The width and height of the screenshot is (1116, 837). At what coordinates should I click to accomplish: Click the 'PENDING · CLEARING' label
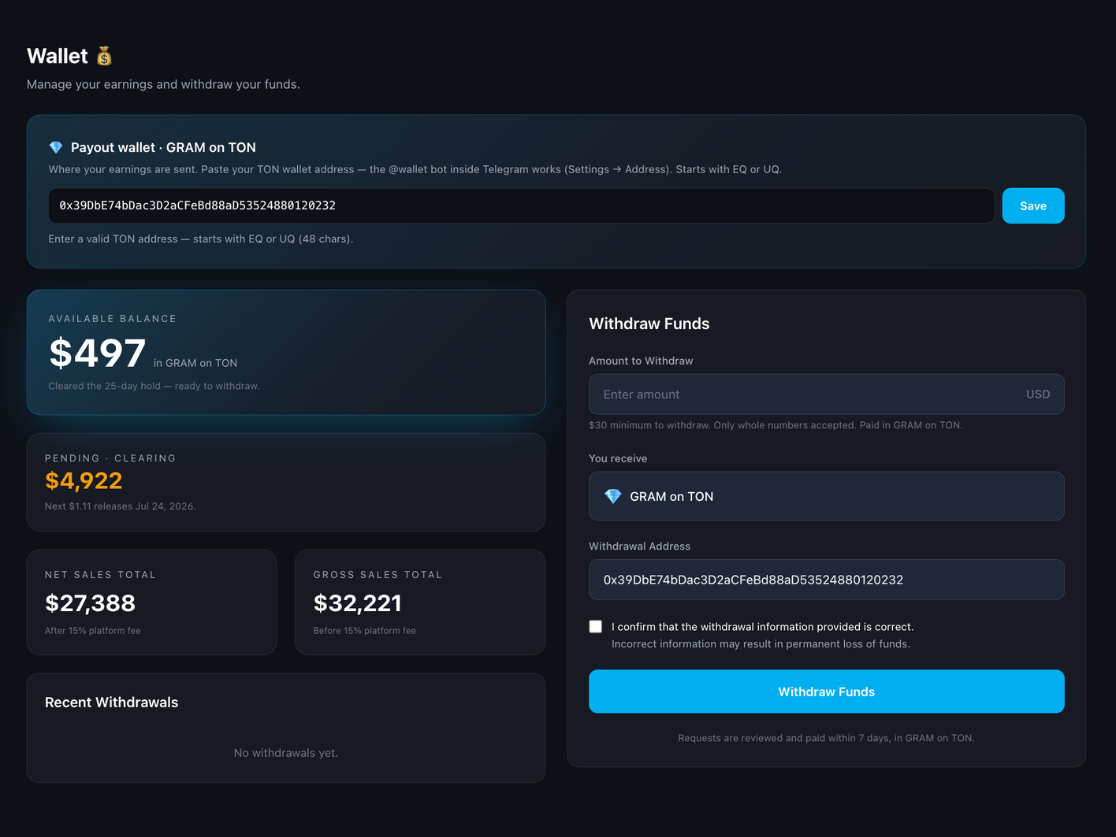(110, 458)
